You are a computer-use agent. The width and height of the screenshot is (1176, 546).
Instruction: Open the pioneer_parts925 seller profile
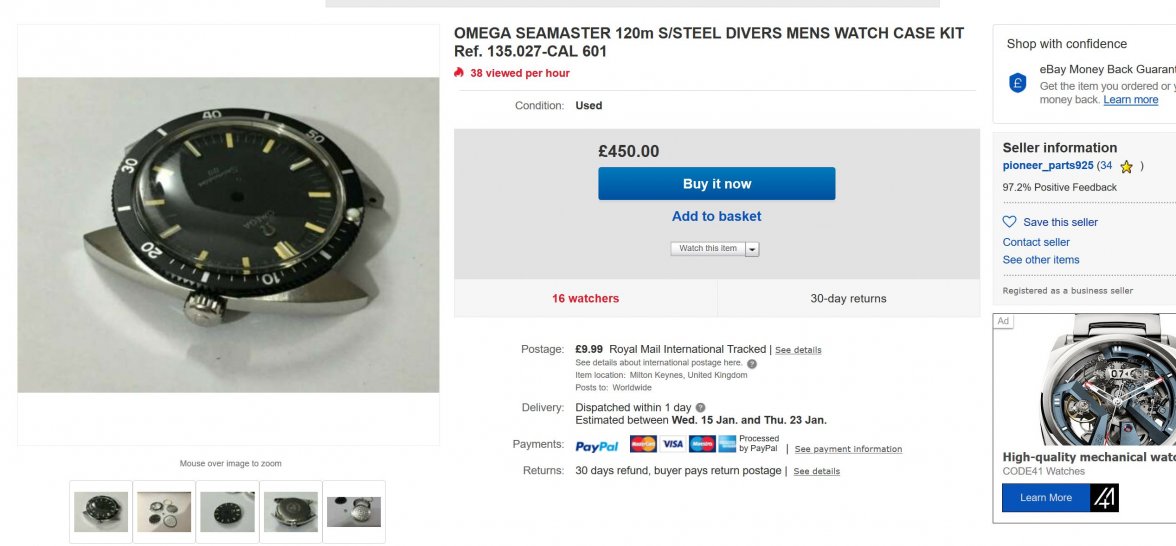[x=1048, y=166]
